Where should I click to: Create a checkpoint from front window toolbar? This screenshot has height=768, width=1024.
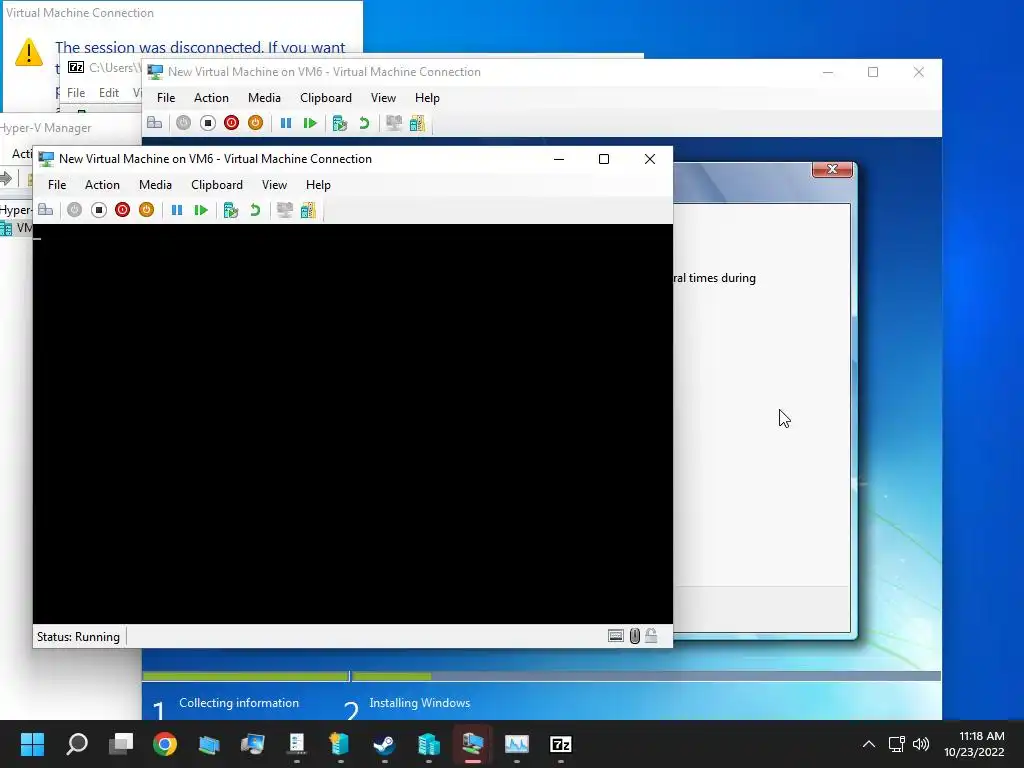point(231,210)
